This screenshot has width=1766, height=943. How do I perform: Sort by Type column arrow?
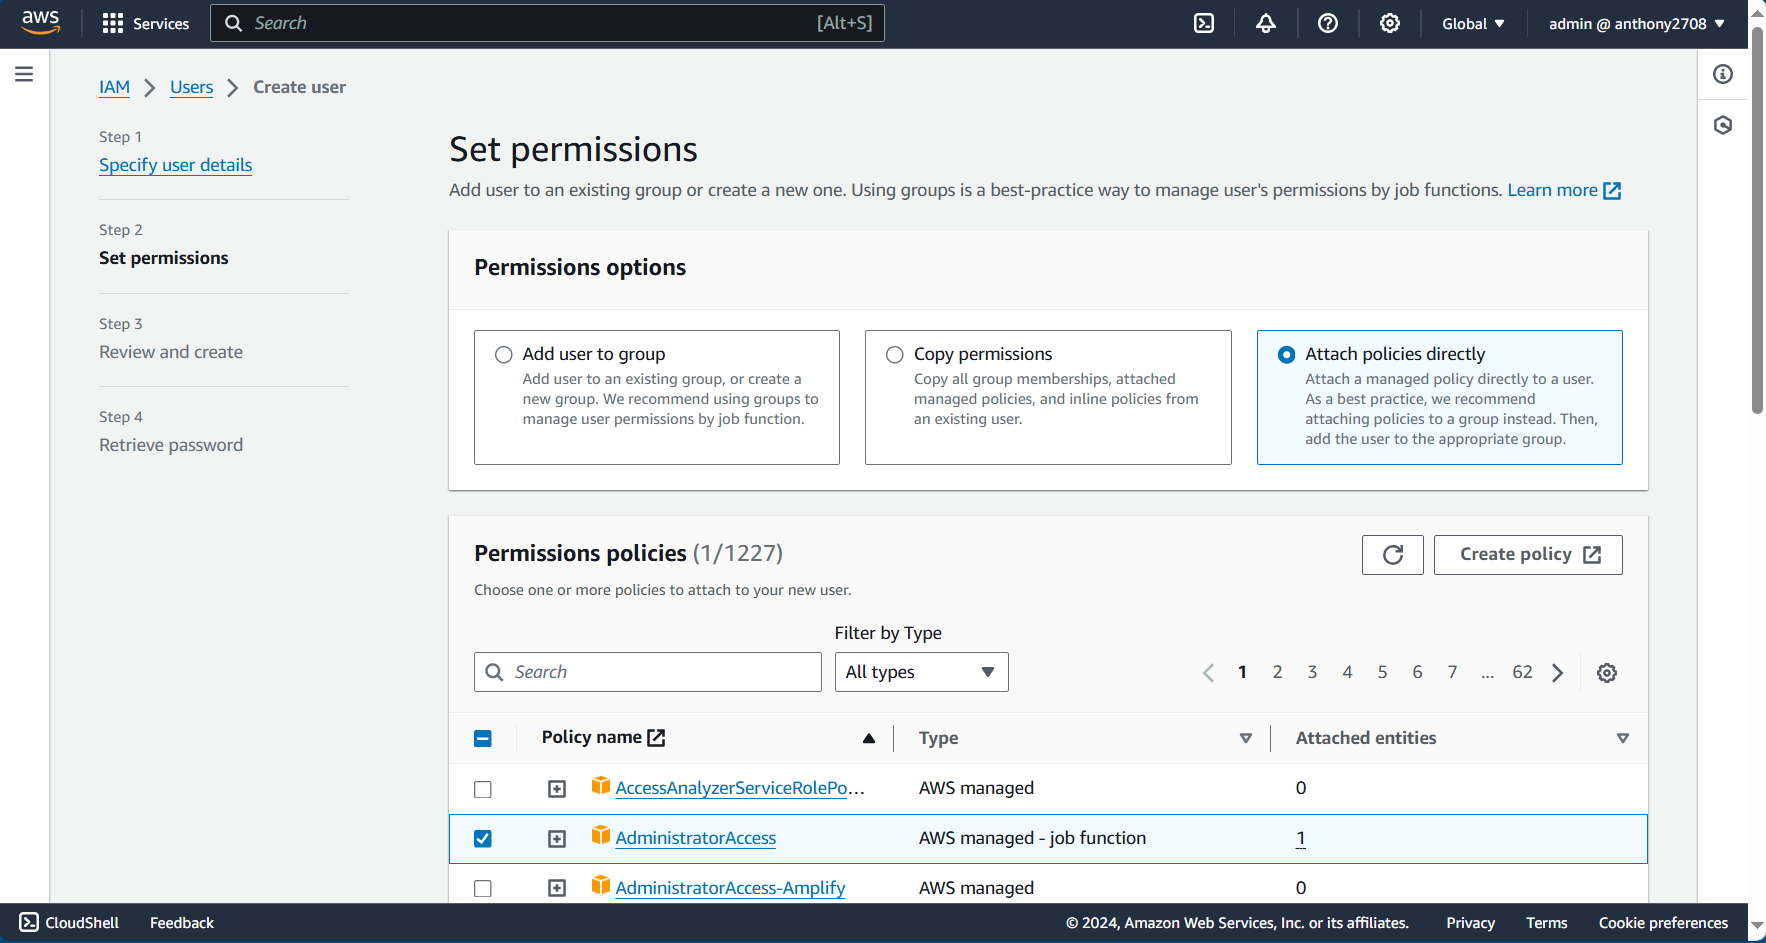coord(1246,738)
